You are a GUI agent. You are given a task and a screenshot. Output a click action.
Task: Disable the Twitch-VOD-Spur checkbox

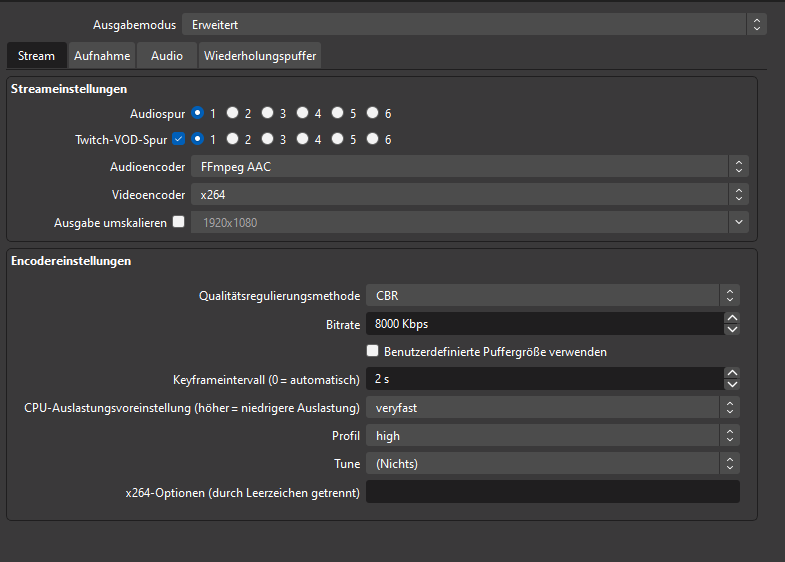[178, 139]
